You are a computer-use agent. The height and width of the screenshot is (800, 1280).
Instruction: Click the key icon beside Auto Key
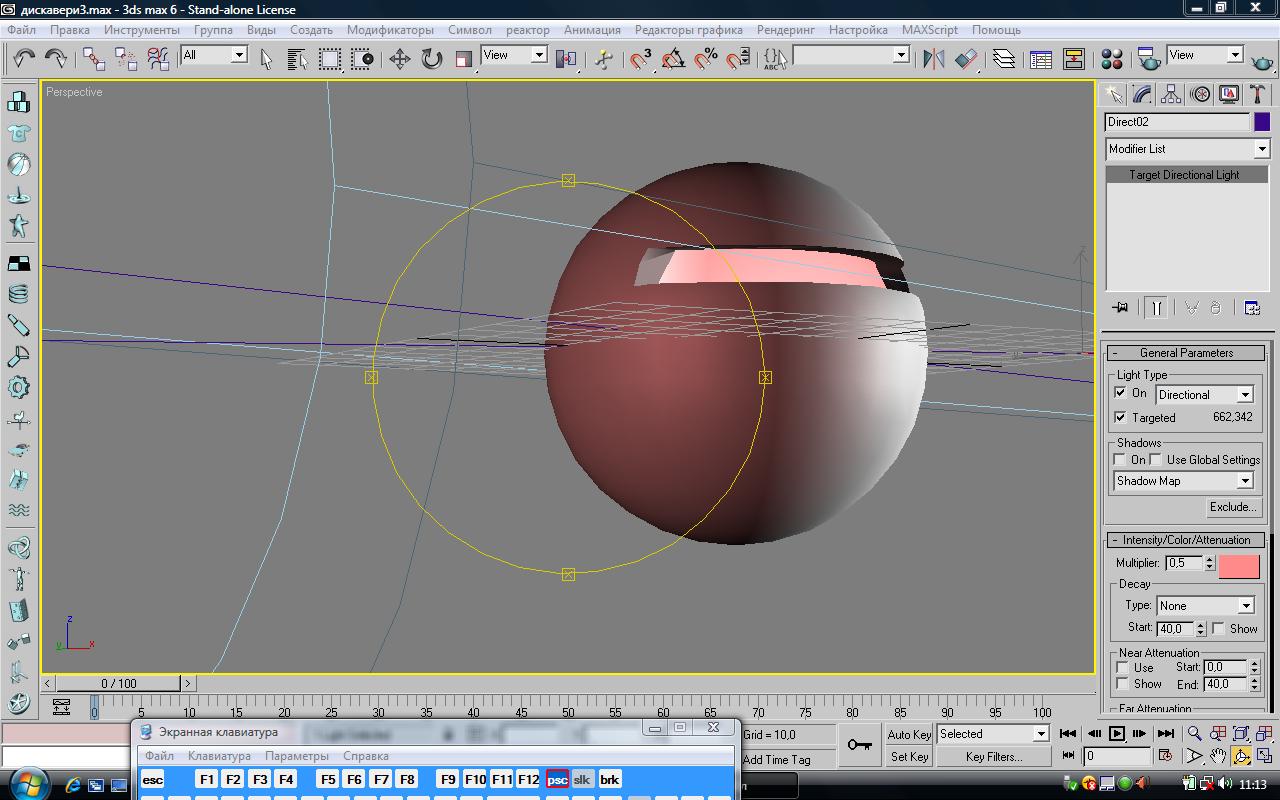[x=859, y=745]
